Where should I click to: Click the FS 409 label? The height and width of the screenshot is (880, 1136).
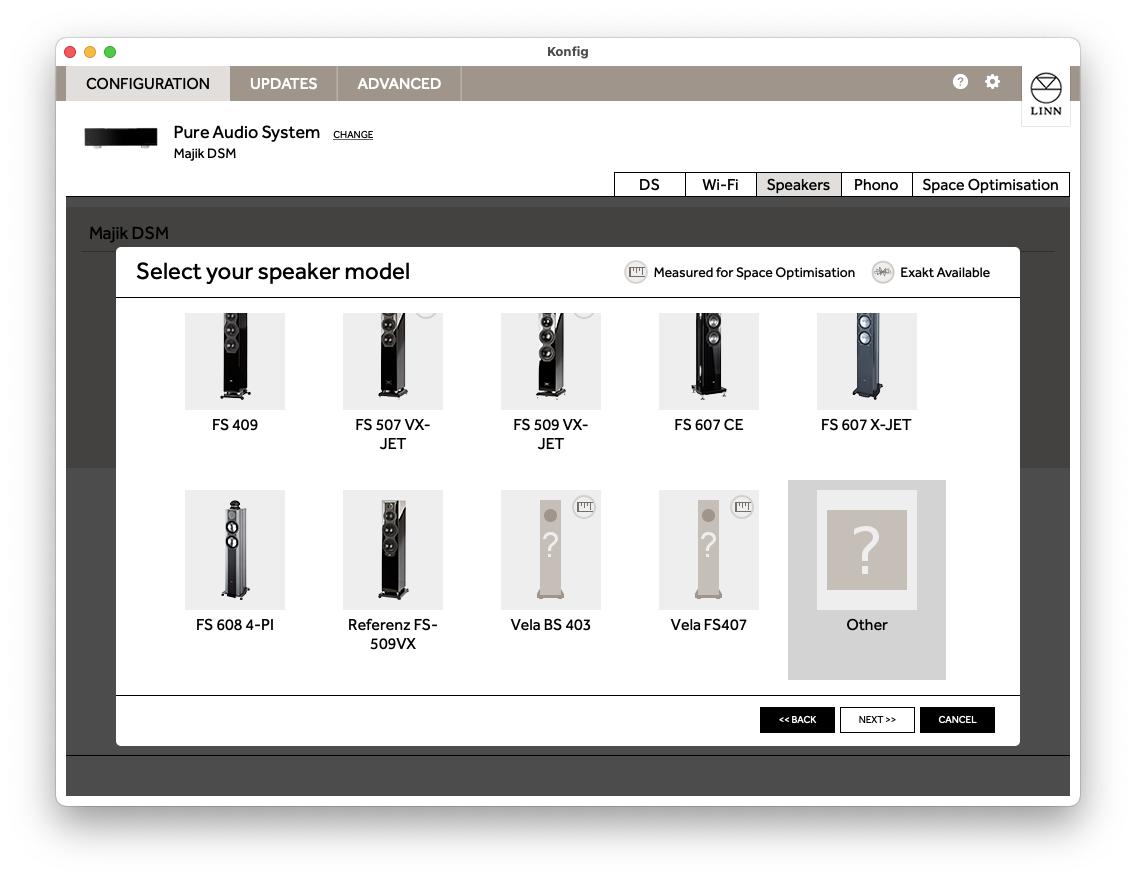[235, 425]
